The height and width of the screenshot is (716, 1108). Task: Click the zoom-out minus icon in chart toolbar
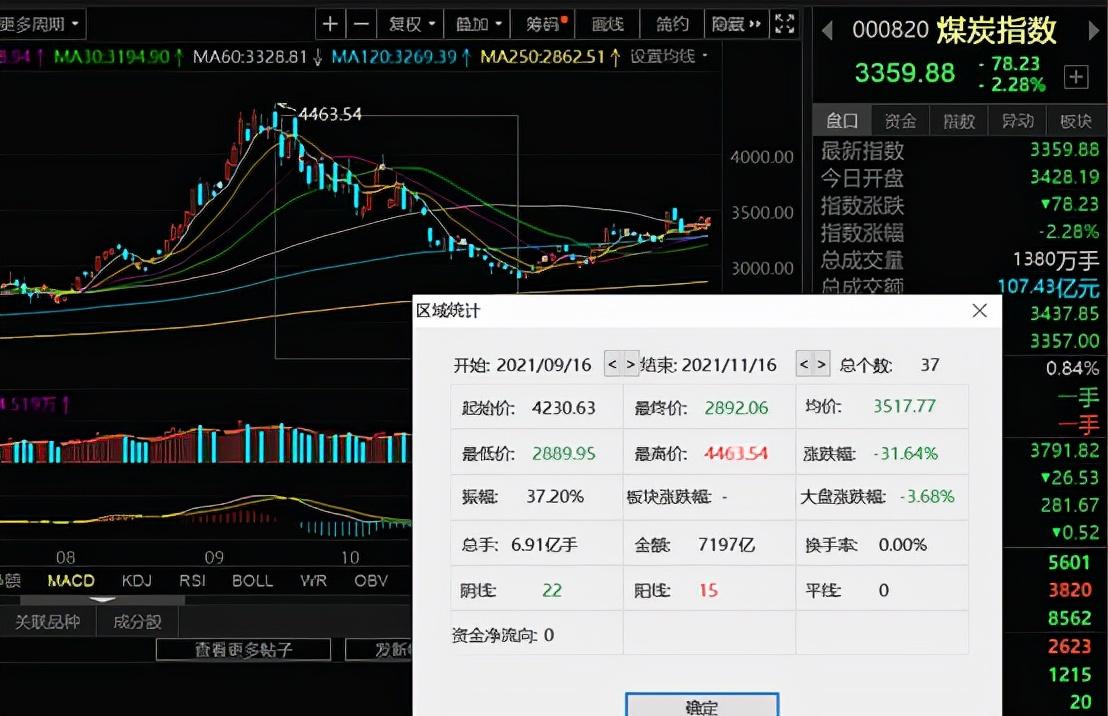361,25
